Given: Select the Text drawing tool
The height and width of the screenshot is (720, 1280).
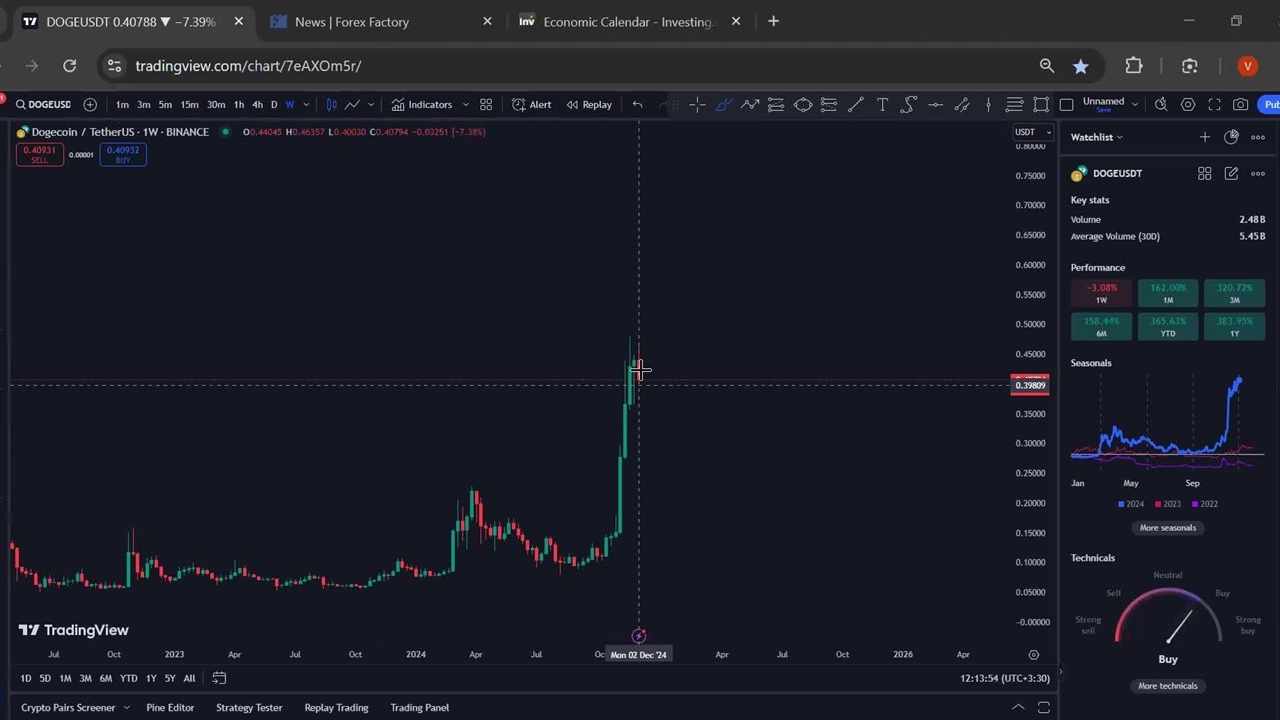Looking at the screenshot, I should coord(882,105).
